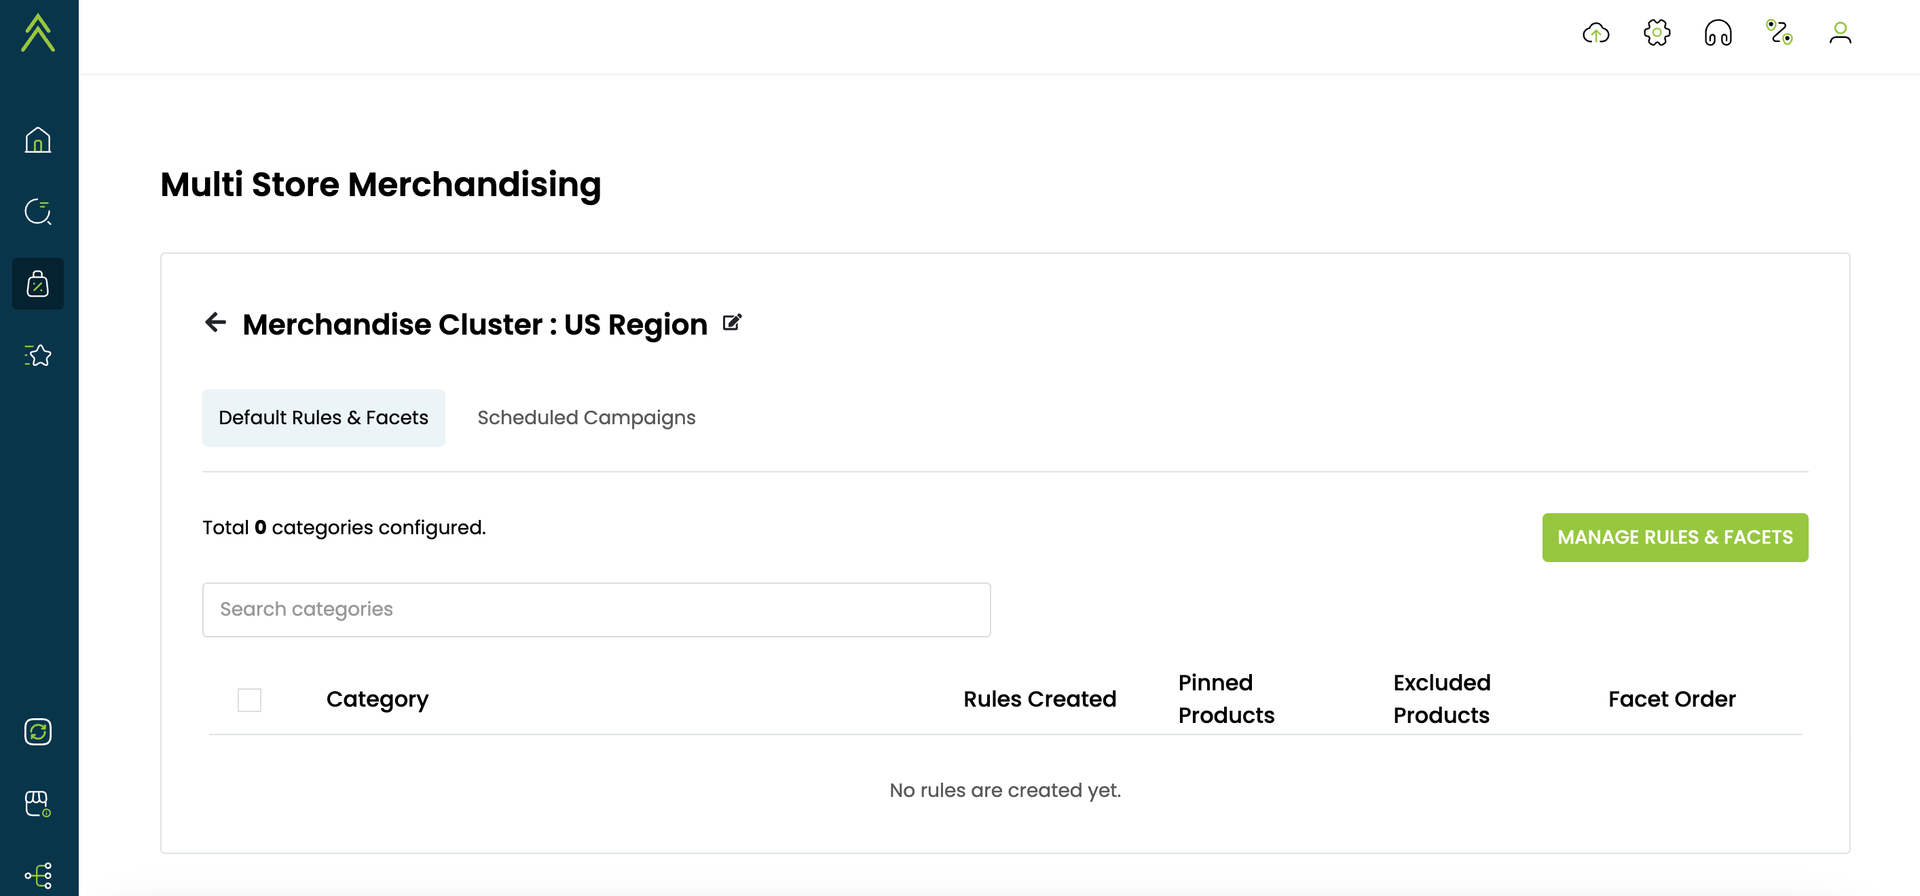The image size is (1920, 896).
Task: Open the headset support icon
Action: coord(1718,34)
